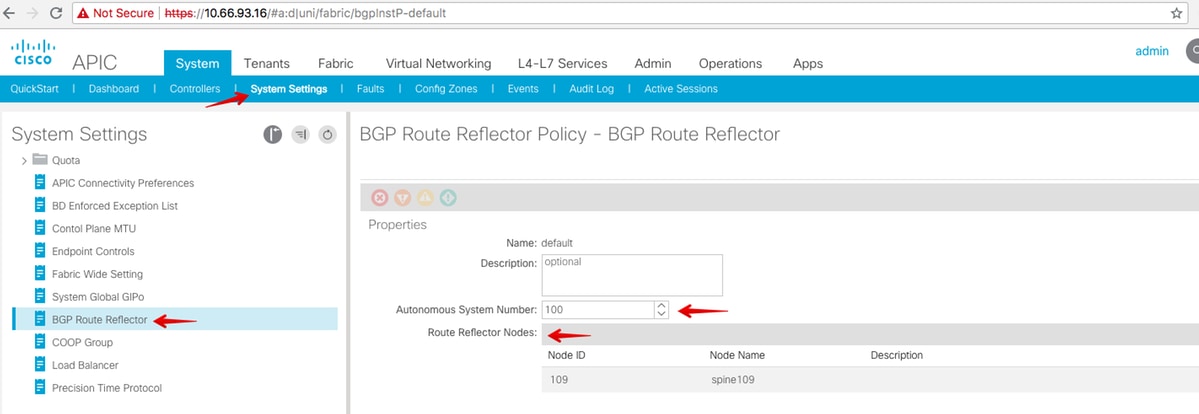Open Precision Time Protocol settings
Screen dimensions: 1199x414
tap(107, 388)
